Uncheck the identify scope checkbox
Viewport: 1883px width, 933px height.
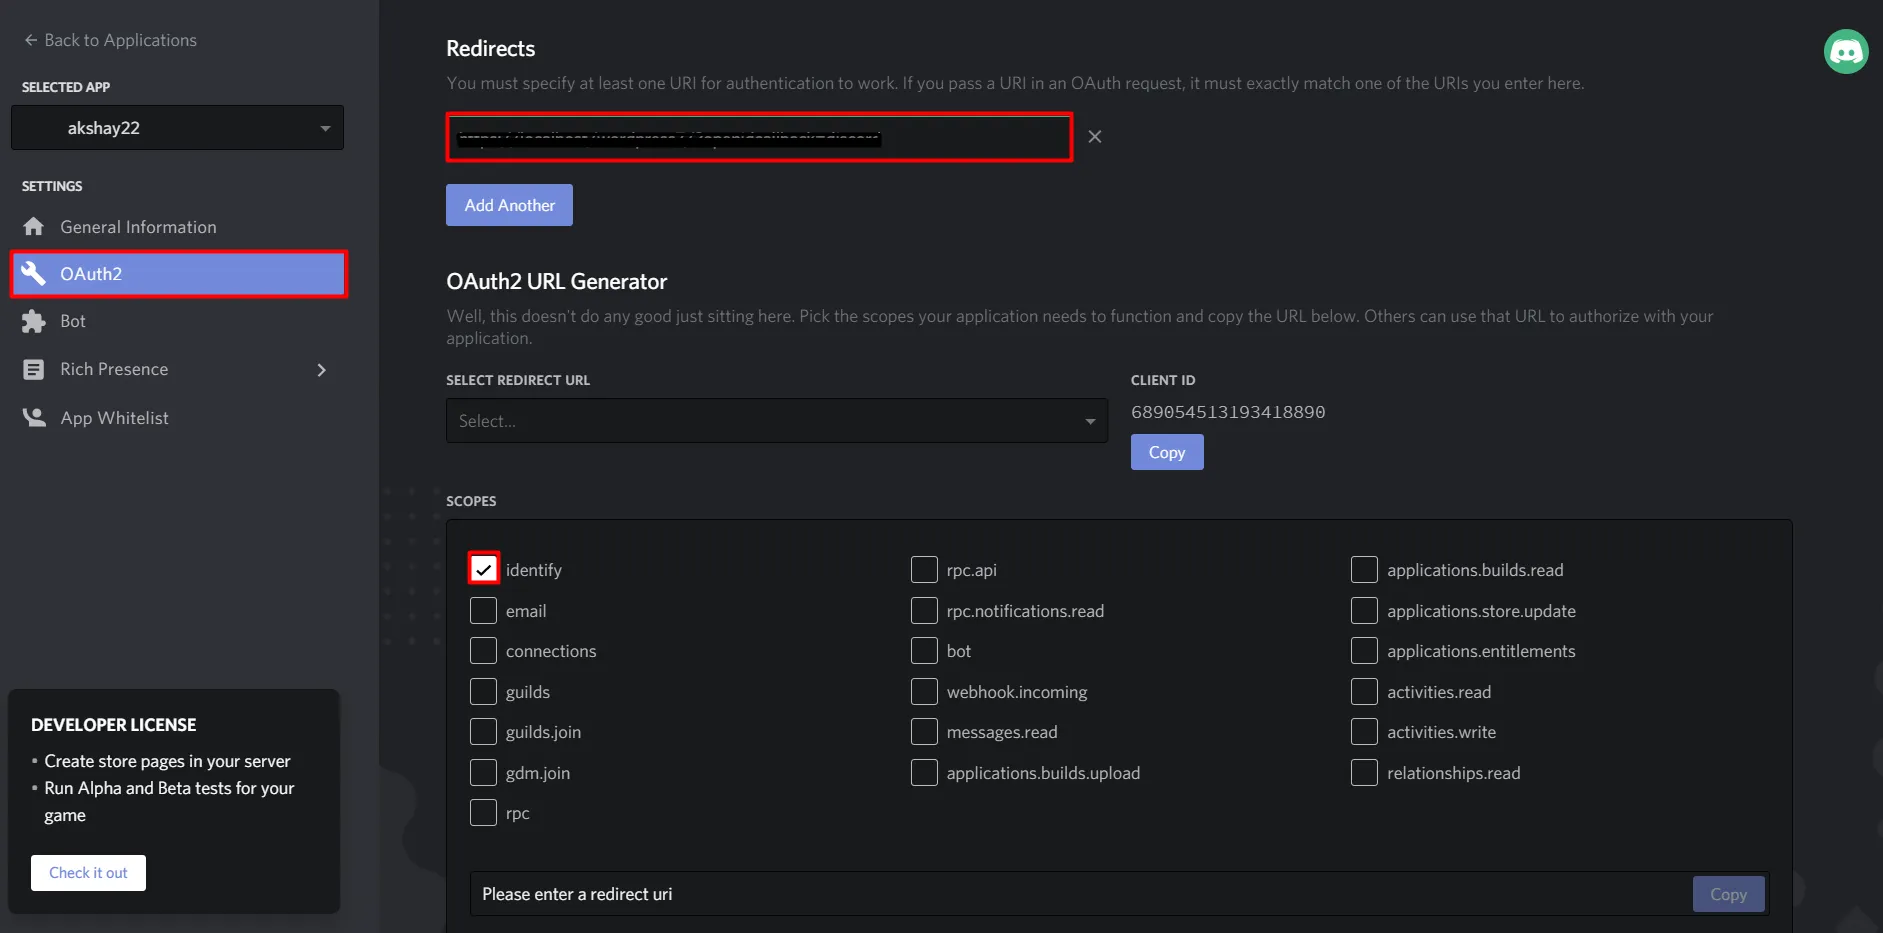[483, 569]
